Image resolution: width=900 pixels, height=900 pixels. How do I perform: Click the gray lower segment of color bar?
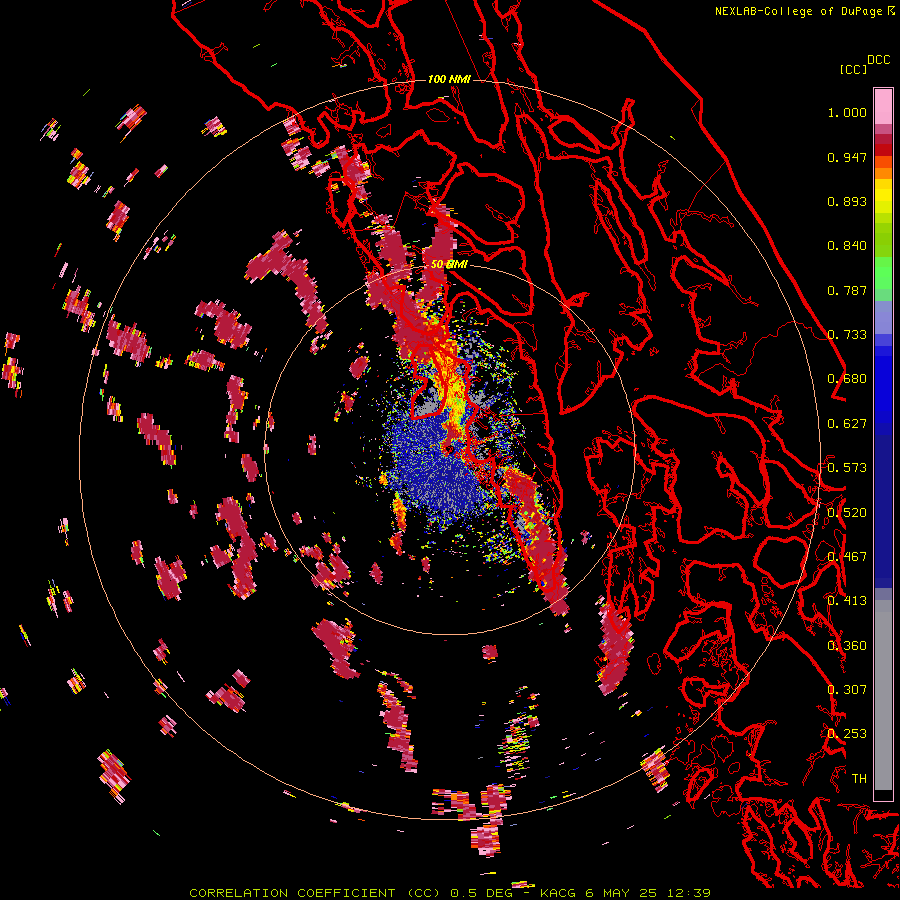tap(883, 695)
